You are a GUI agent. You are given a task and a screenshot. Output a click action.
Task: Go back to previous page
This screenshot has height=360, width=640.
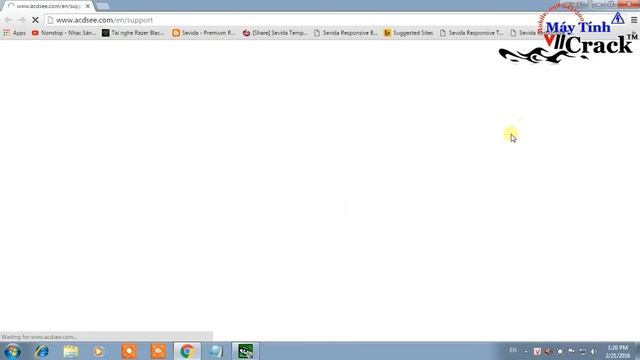pos(8,20)
